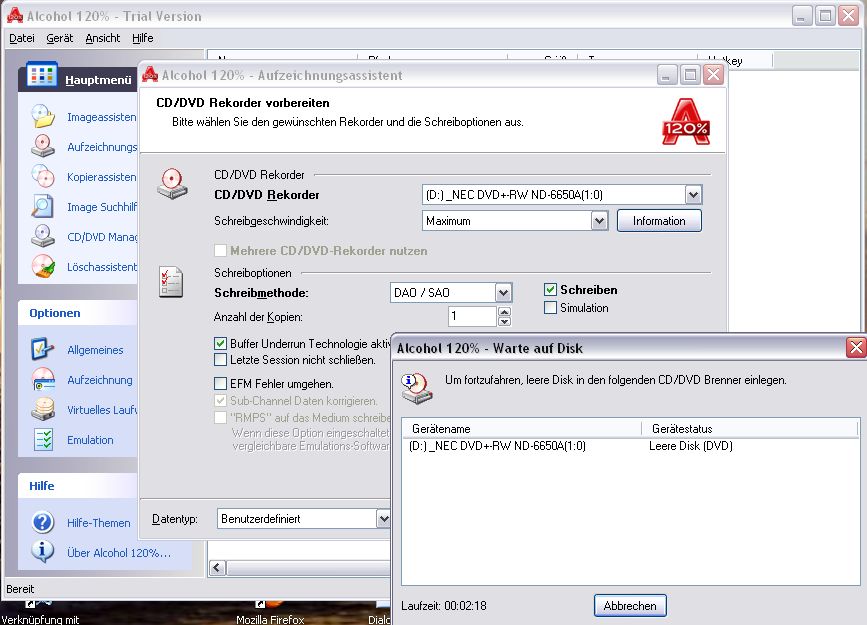Open Hilfe-Themen link
Screen dimensions: 867x625
point(98,523)
